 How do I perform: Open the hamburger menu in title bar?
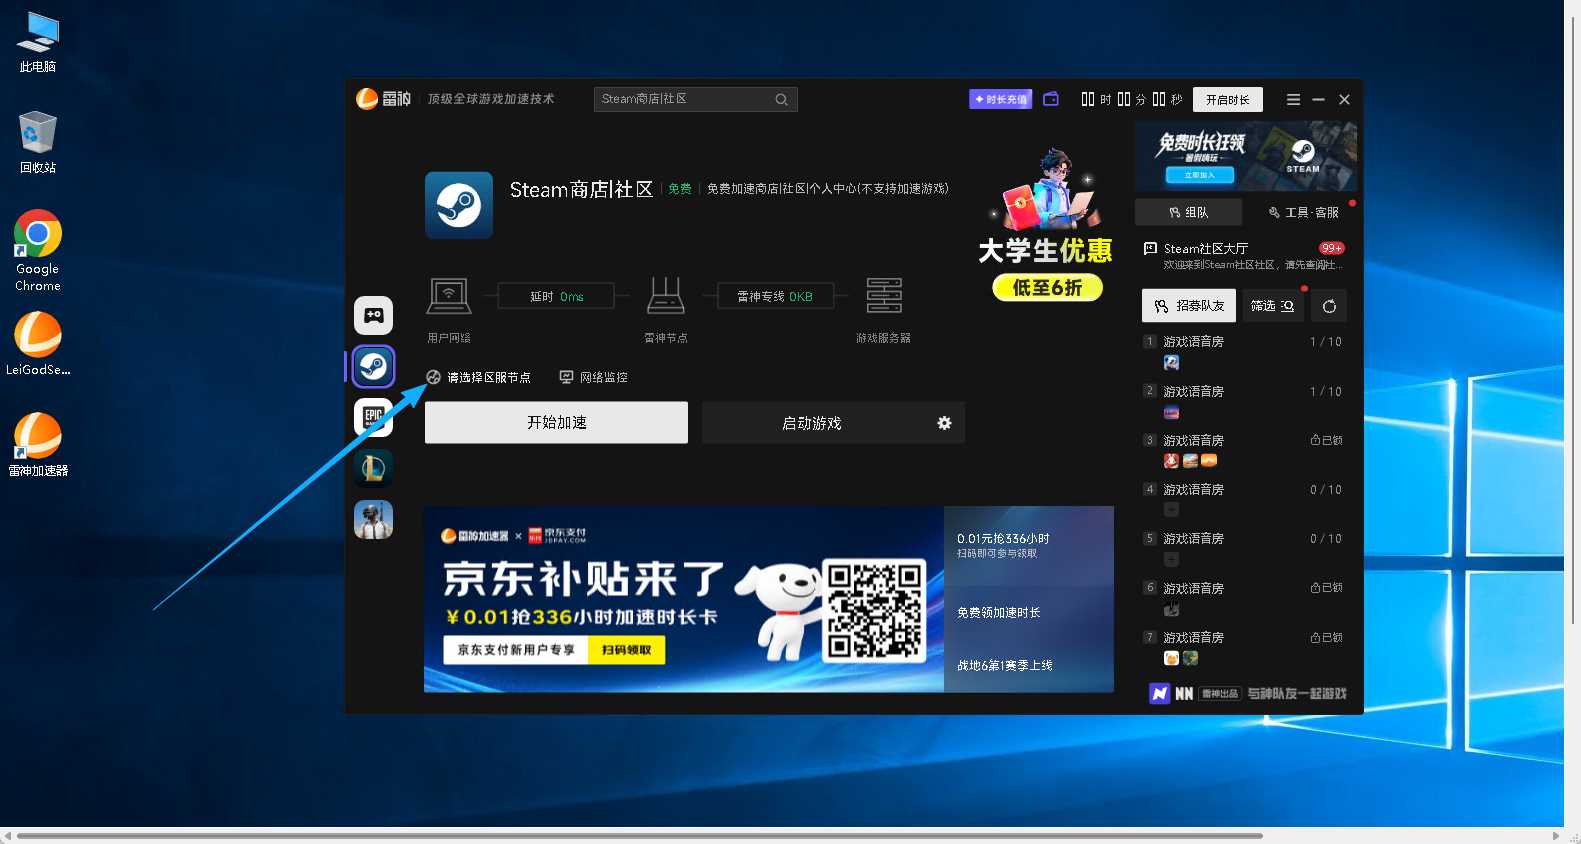click(x=1293, y=100)
